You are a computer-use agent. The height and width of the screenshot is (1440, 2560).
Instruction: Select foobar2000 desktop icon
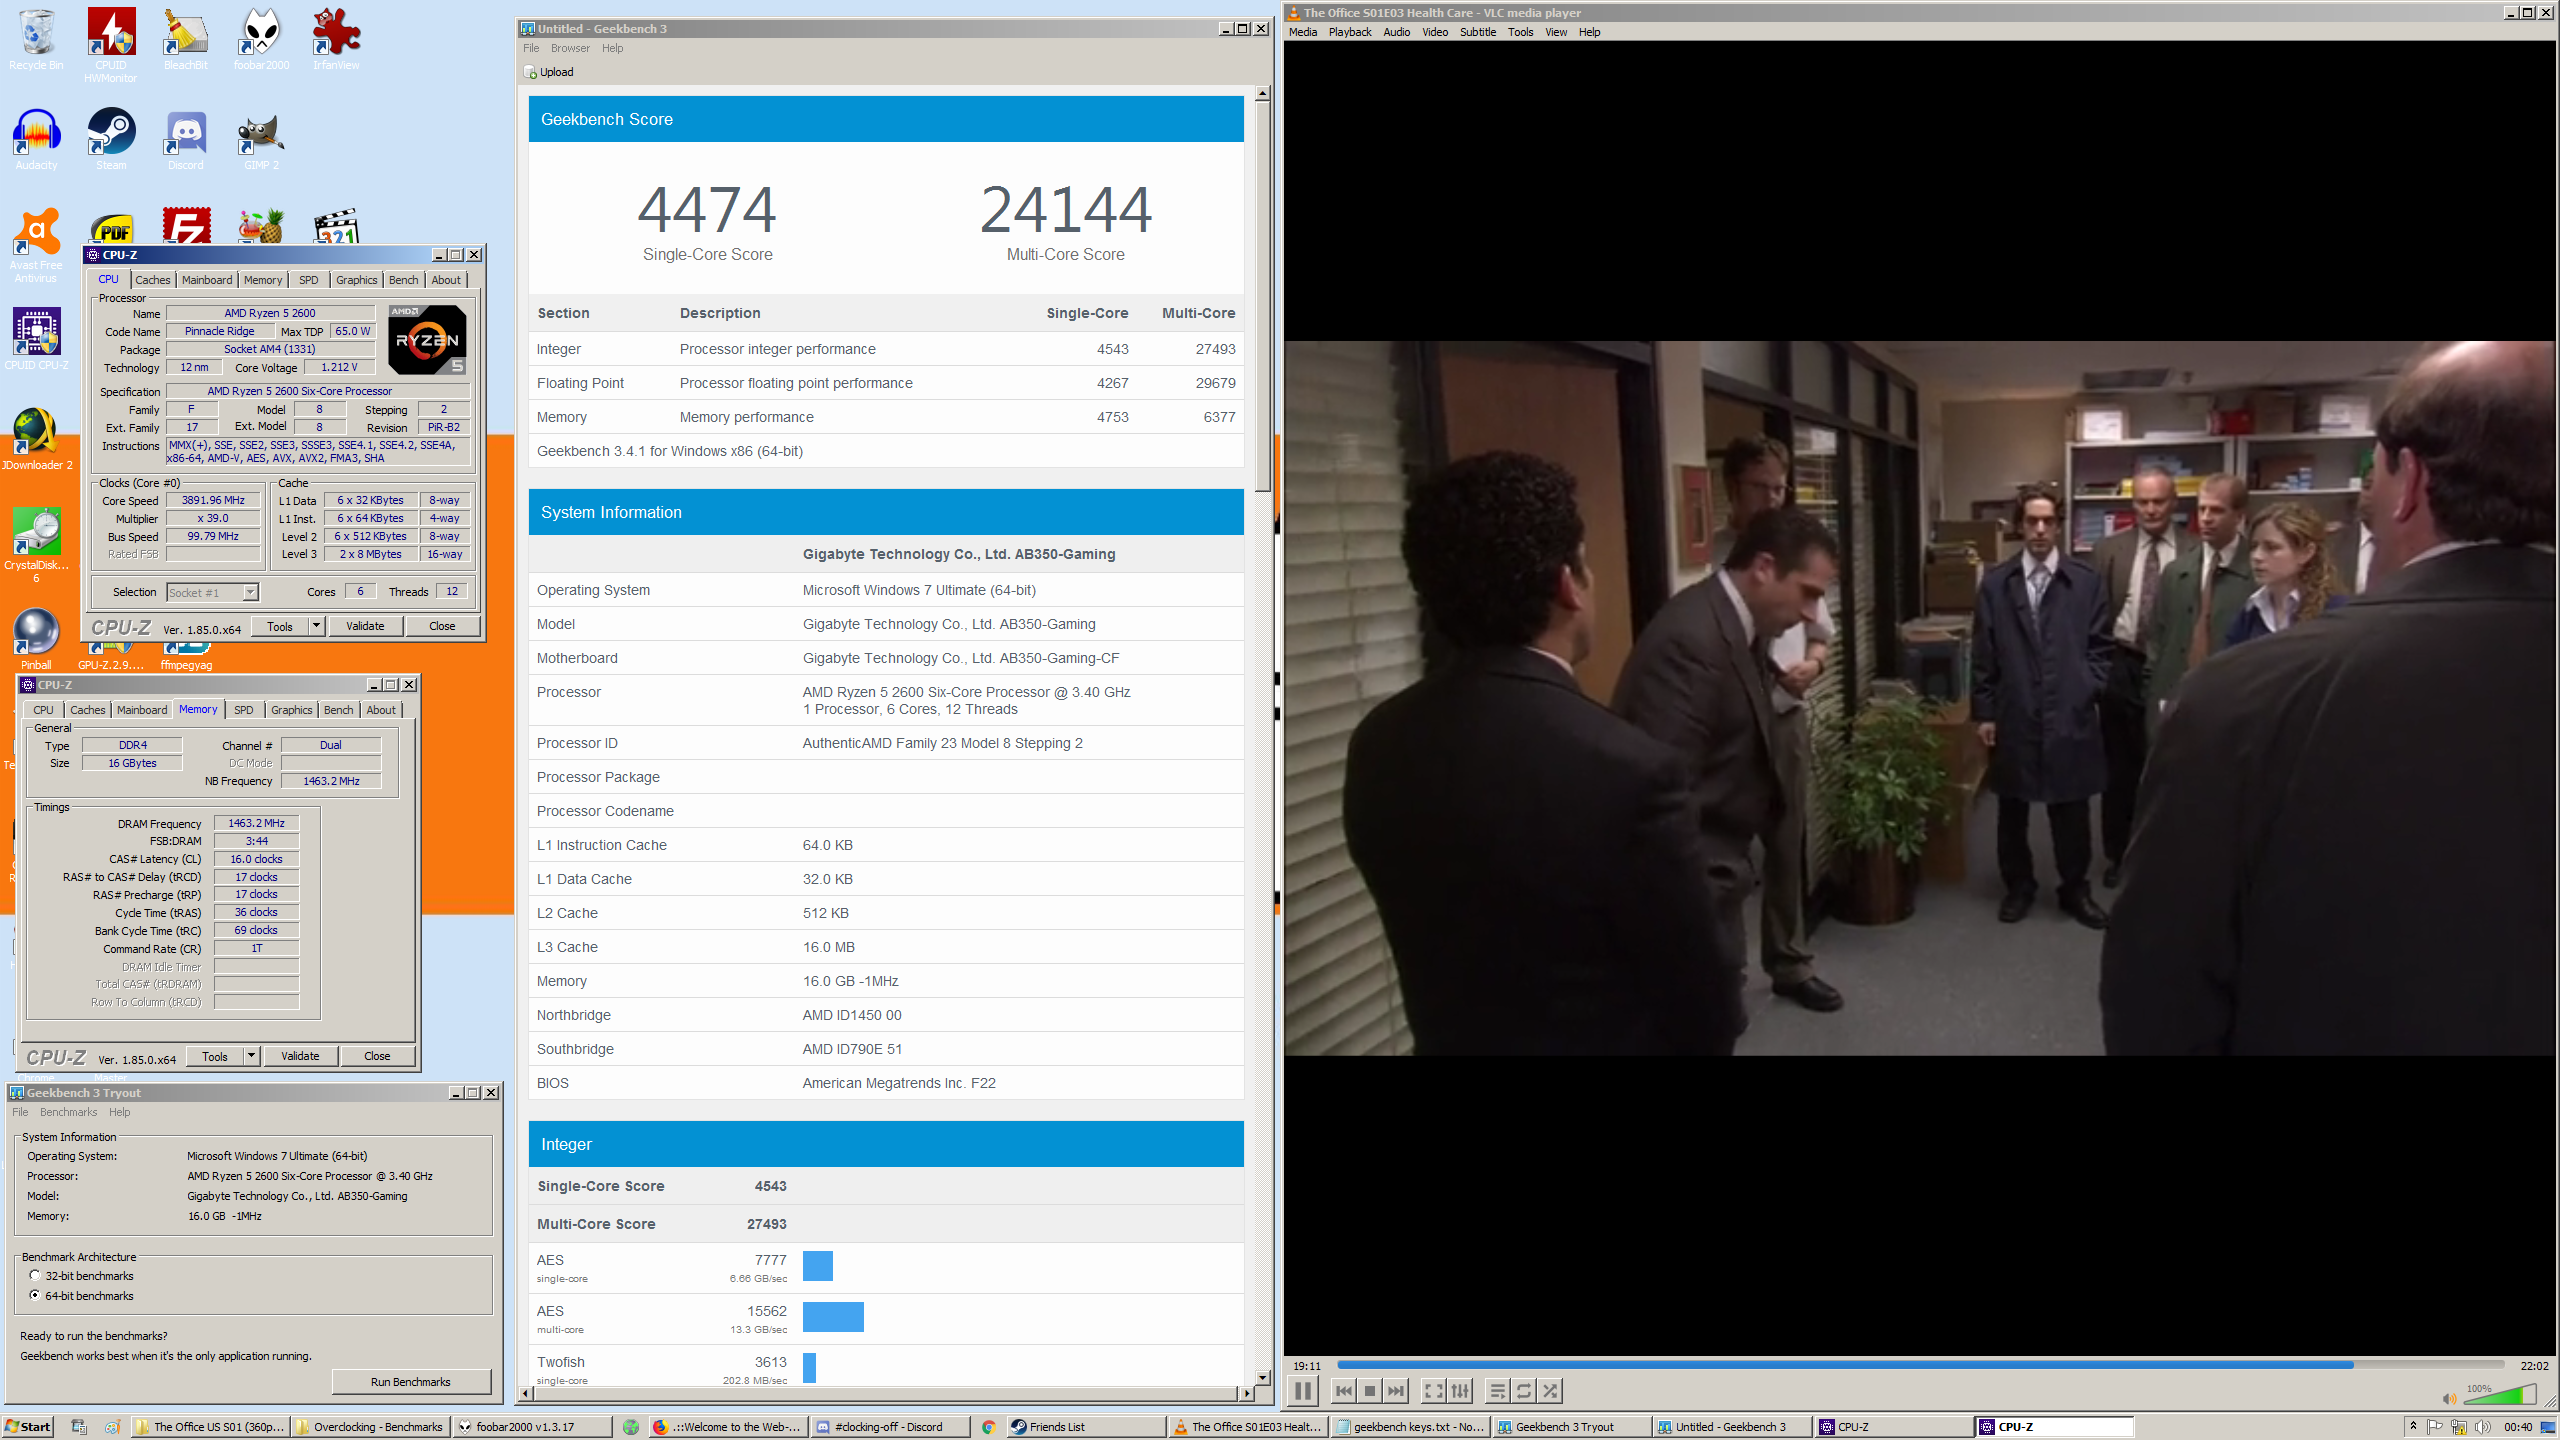[x=261, y=40]
